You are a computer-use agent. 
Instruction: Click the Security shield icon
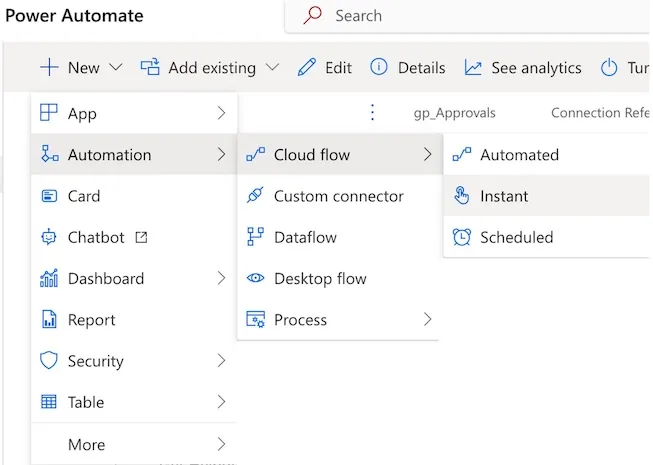[x=49, y=361]
